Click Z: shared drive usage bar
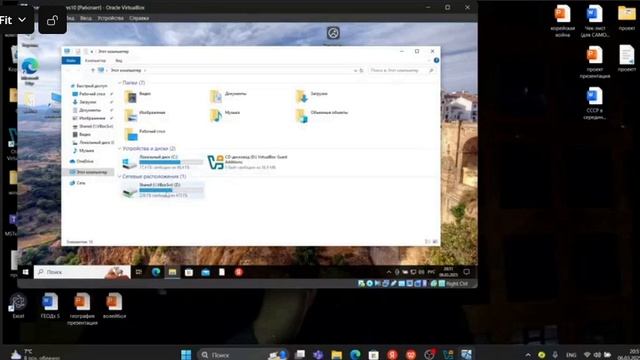 click(x=171, y=190)
